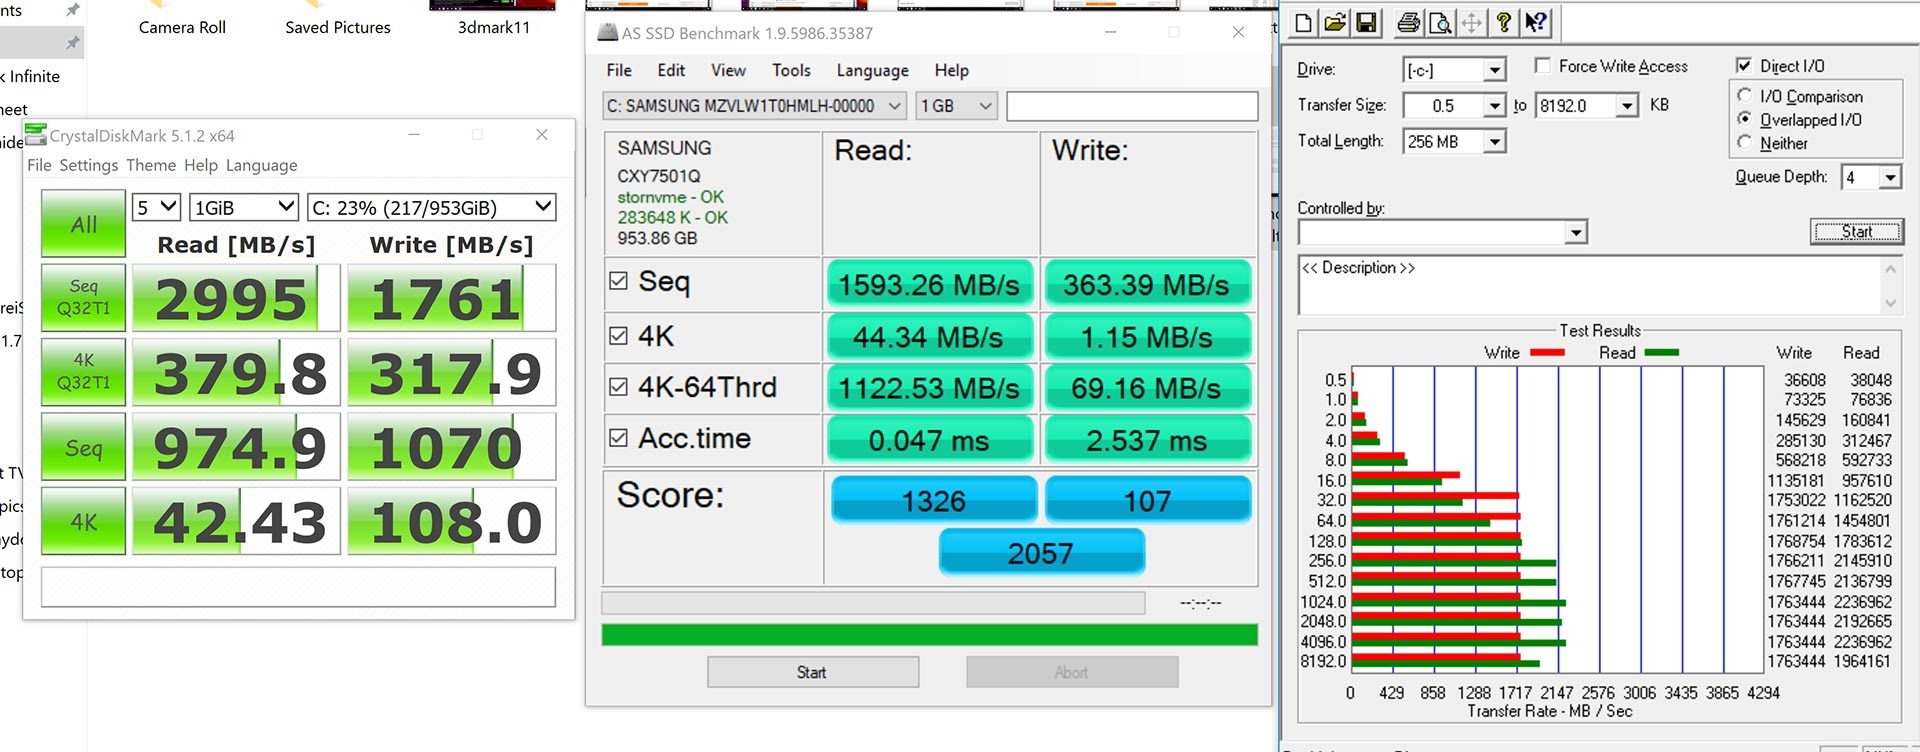Uncheck the 4K test checkbox in AS SSD
The image size is (1920, 752).
(618, 336)
